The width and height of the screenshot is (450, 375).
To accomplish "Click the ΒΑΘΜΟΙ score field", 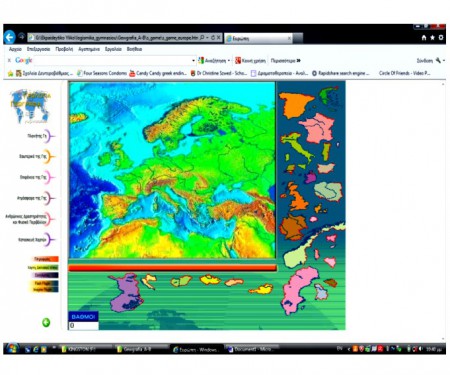I will pyautogui.click(x=83, y=325).
